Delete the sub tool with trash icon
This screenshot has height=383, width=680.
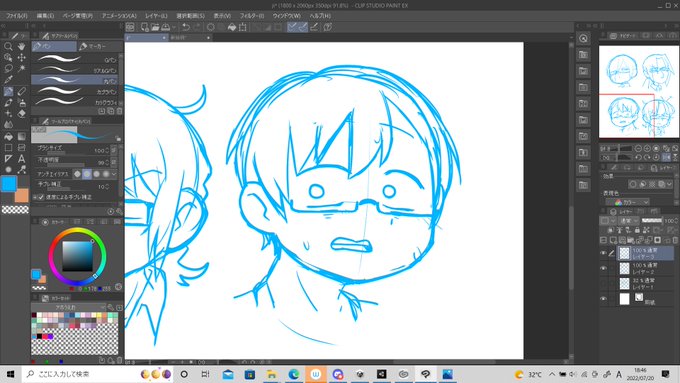click(x=119, y=111)
